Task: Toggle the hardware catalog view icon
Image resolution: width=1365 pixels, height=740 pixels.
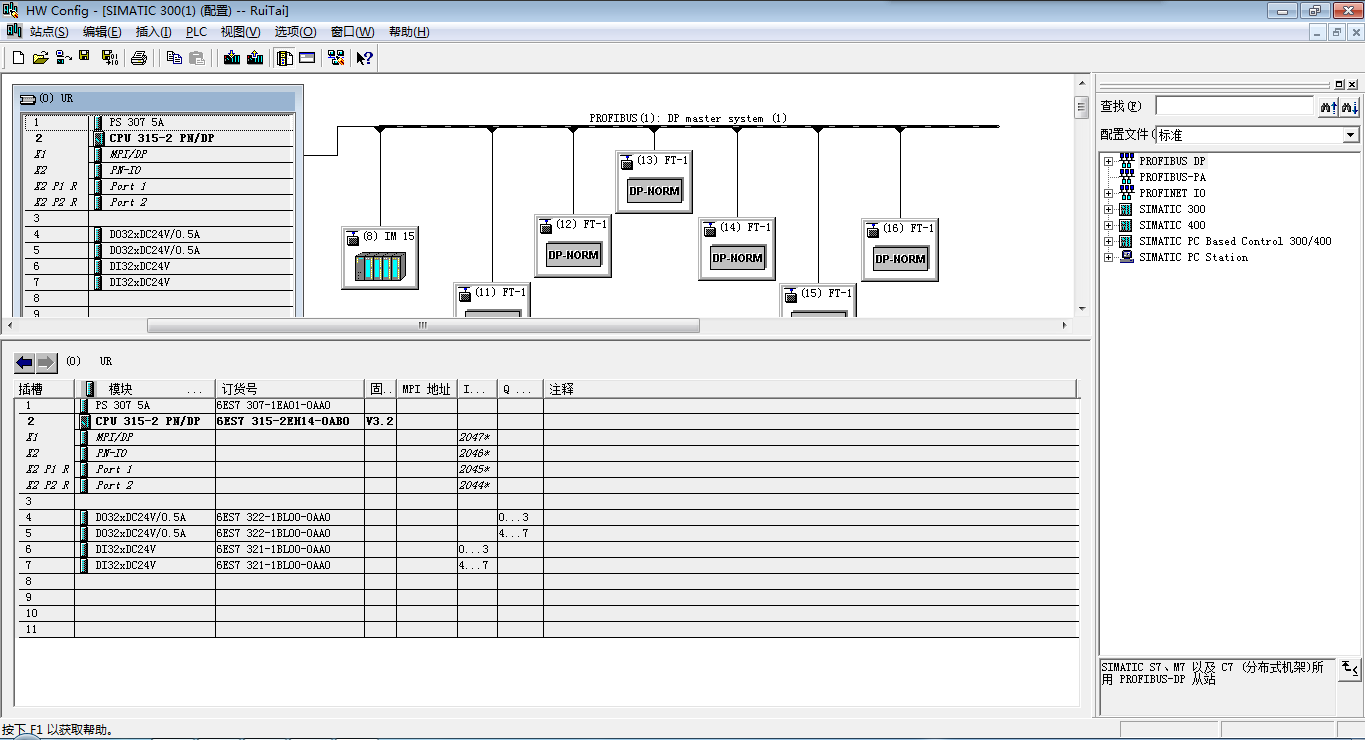Action: pos(285,58)
